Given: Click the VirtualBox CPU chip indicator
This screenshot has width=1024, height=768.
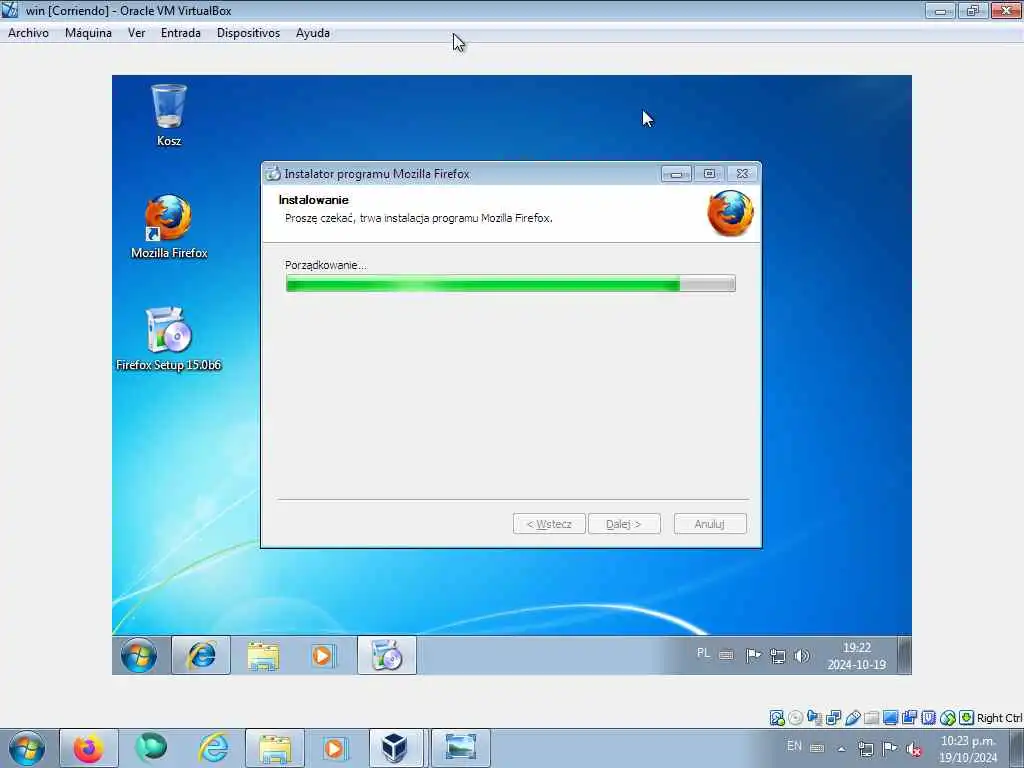Looking at the screenshot, I should 928,718.
